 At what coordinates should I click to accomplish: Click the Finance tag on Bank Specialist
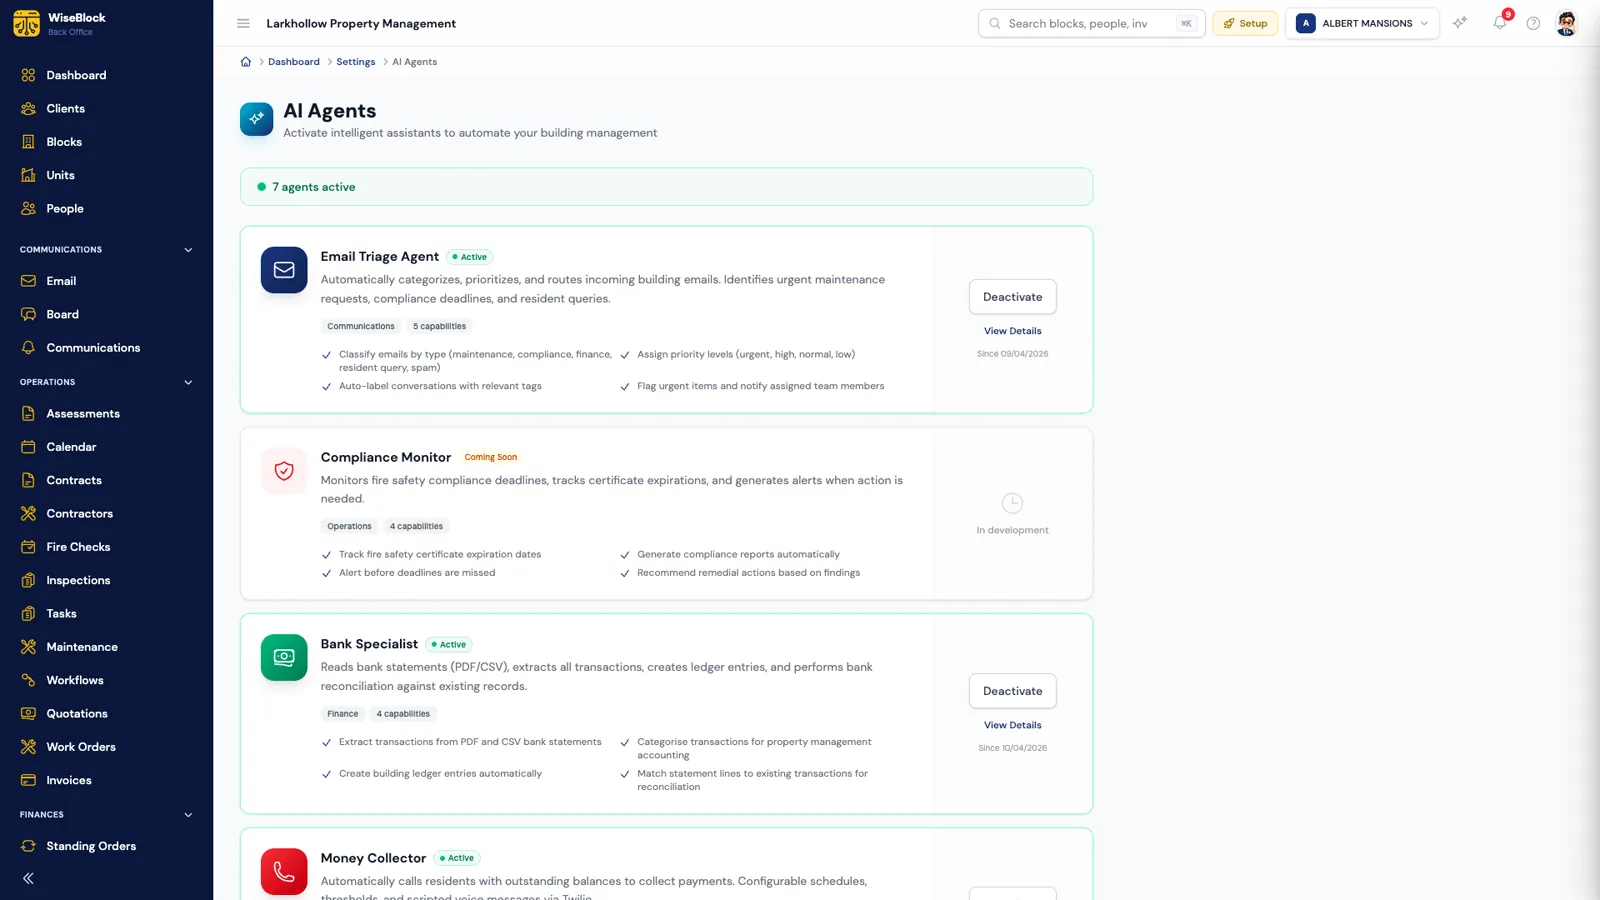tap(342, 714)
